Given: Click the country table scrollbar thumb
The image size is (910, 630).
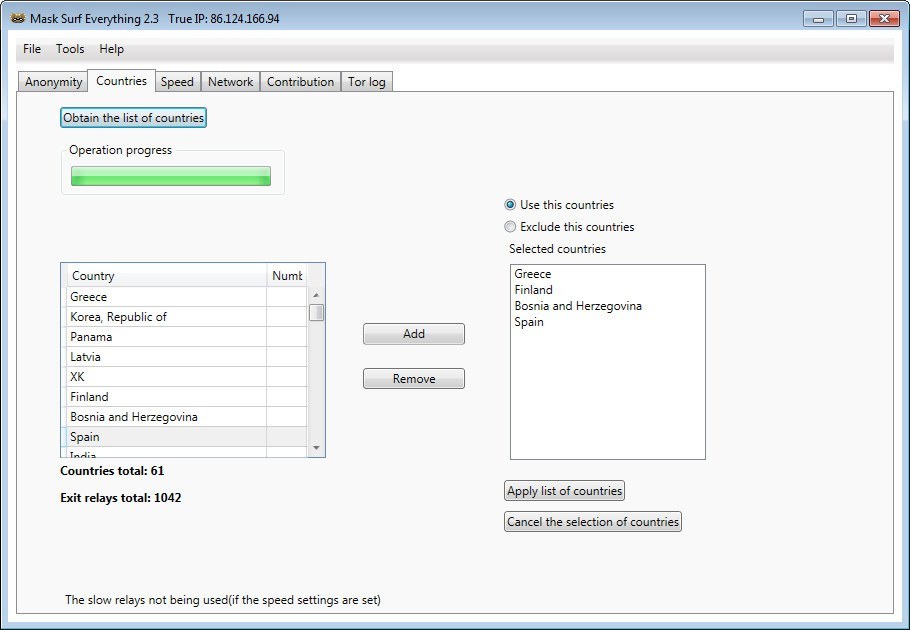Looking at the screenshot, I should tap(316, 313).
